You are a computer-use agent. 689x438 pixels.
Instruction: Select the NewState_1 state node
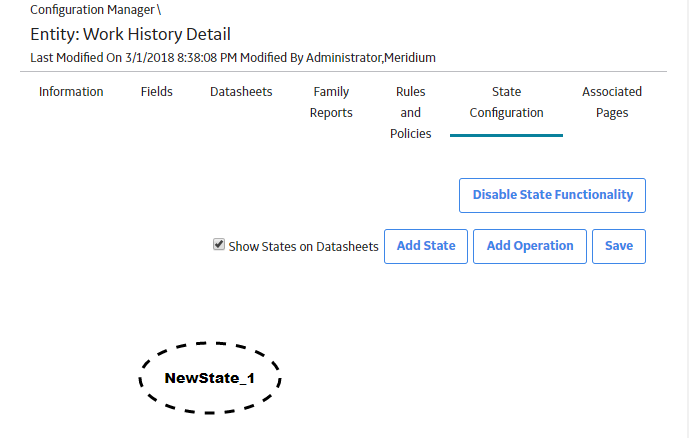click(x=210, y=378)
